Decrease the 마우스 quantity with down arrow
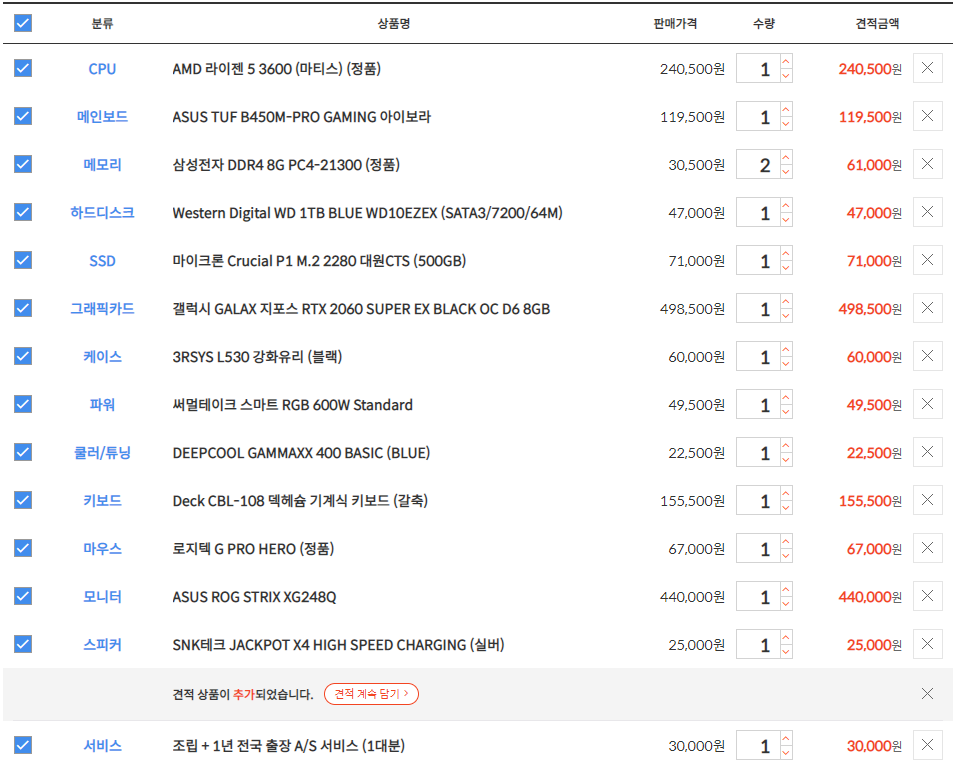The image size is (960, 768). click(786, 555)
